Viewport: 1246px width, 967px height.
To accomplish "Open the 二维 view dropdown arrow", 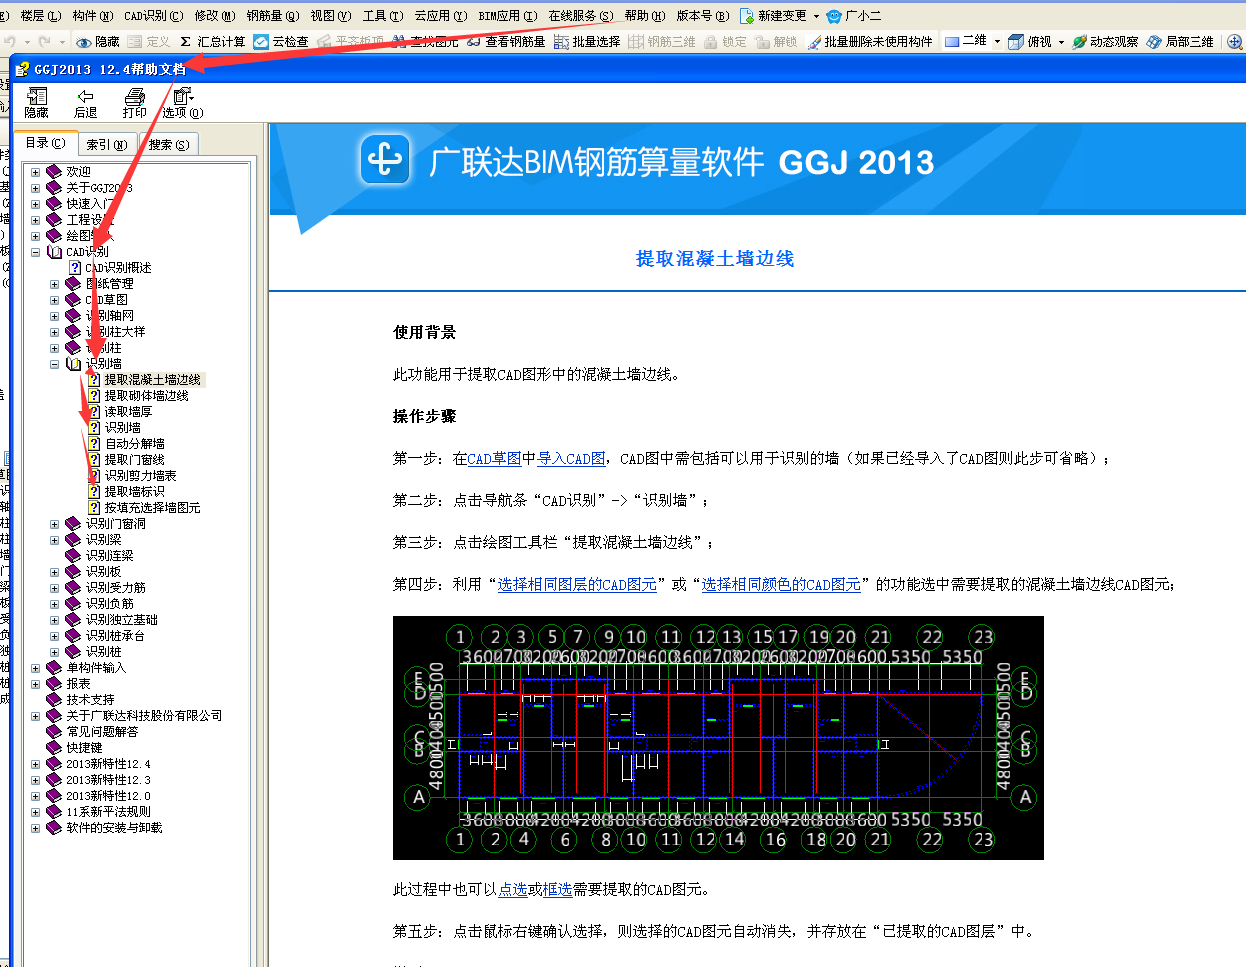I will click(x=997, y=42).
